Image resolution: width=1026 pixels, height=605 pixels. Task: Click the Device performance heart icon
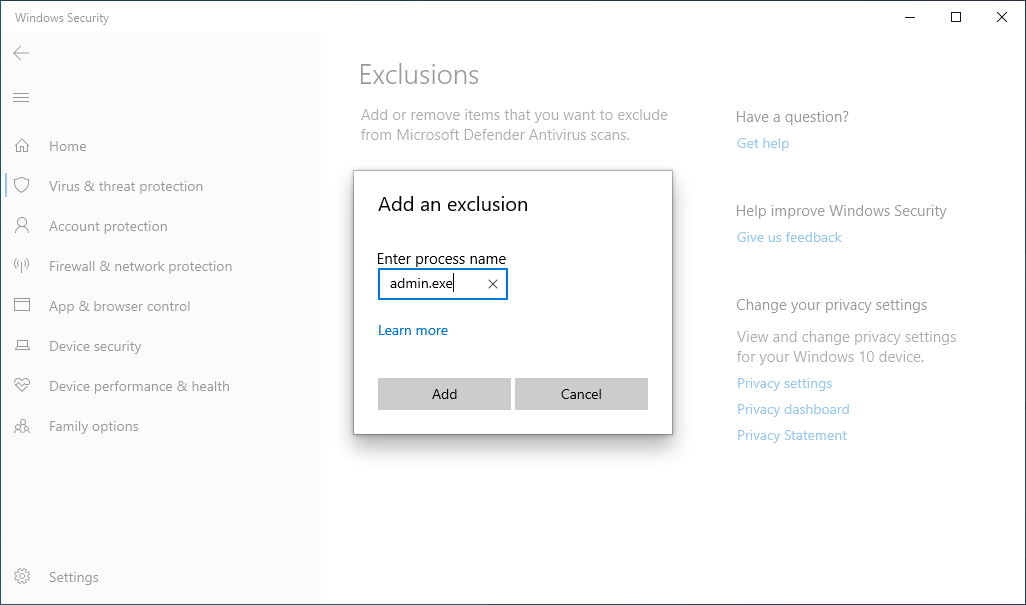coord(22,385)
